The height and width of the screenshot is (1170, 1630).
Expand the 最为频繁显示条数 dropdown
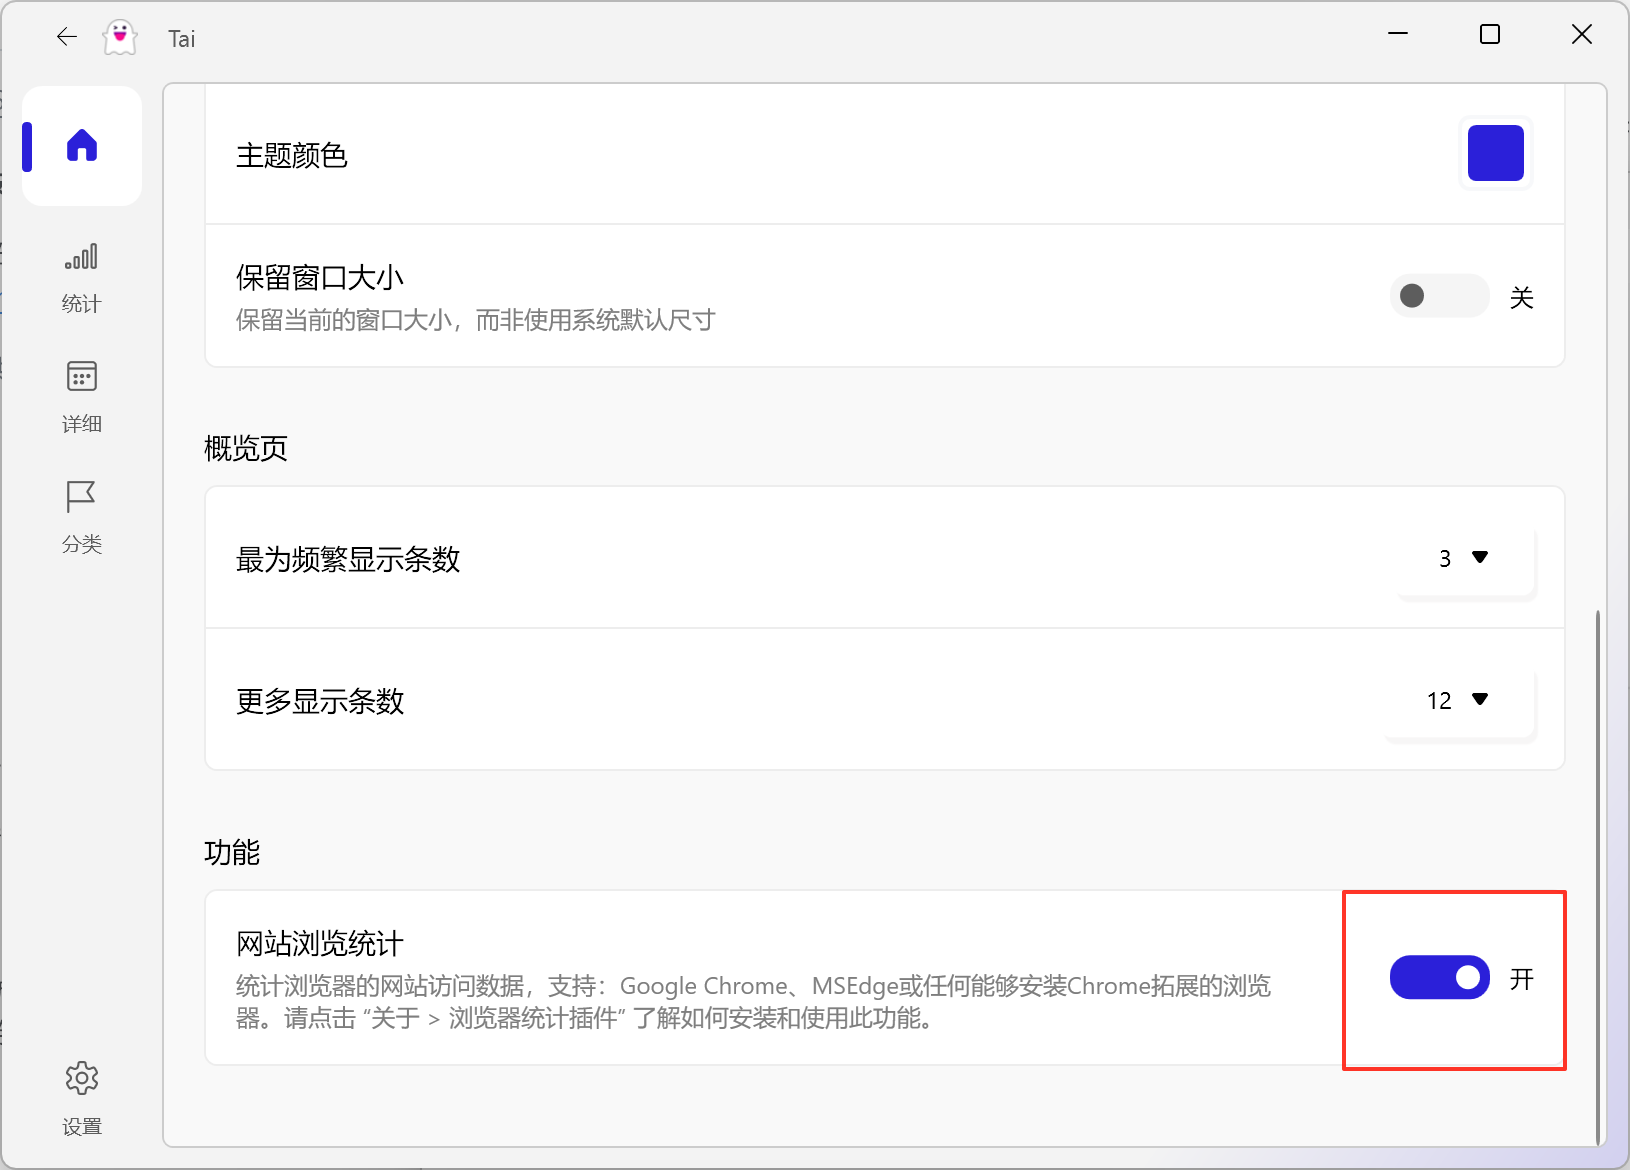tap(1464, 559)
